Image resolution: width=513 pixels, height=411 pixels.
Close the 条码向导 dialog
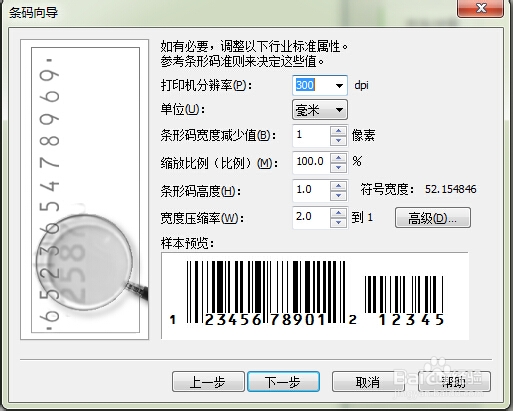tap(481, 8)
